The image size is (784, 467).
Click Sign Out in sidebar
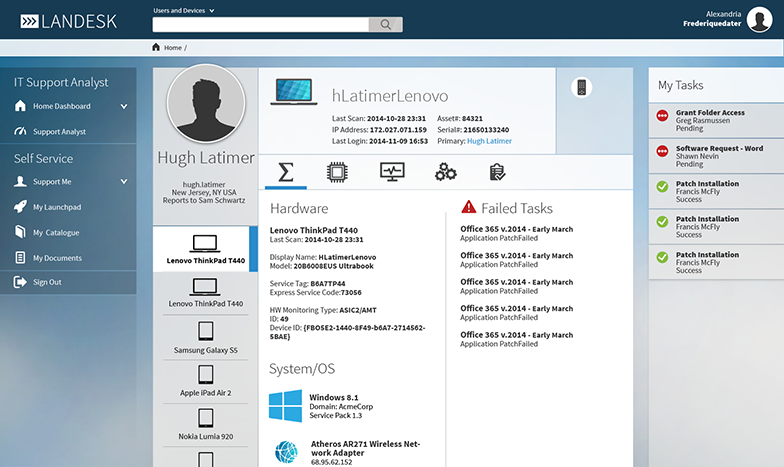point(47,282)
